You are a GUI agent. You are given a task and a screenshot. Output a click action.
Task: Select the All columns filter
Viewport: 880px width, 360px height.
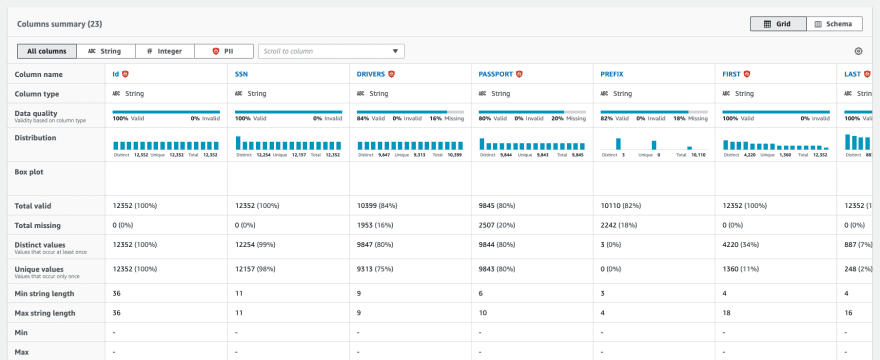pos(47,51)
